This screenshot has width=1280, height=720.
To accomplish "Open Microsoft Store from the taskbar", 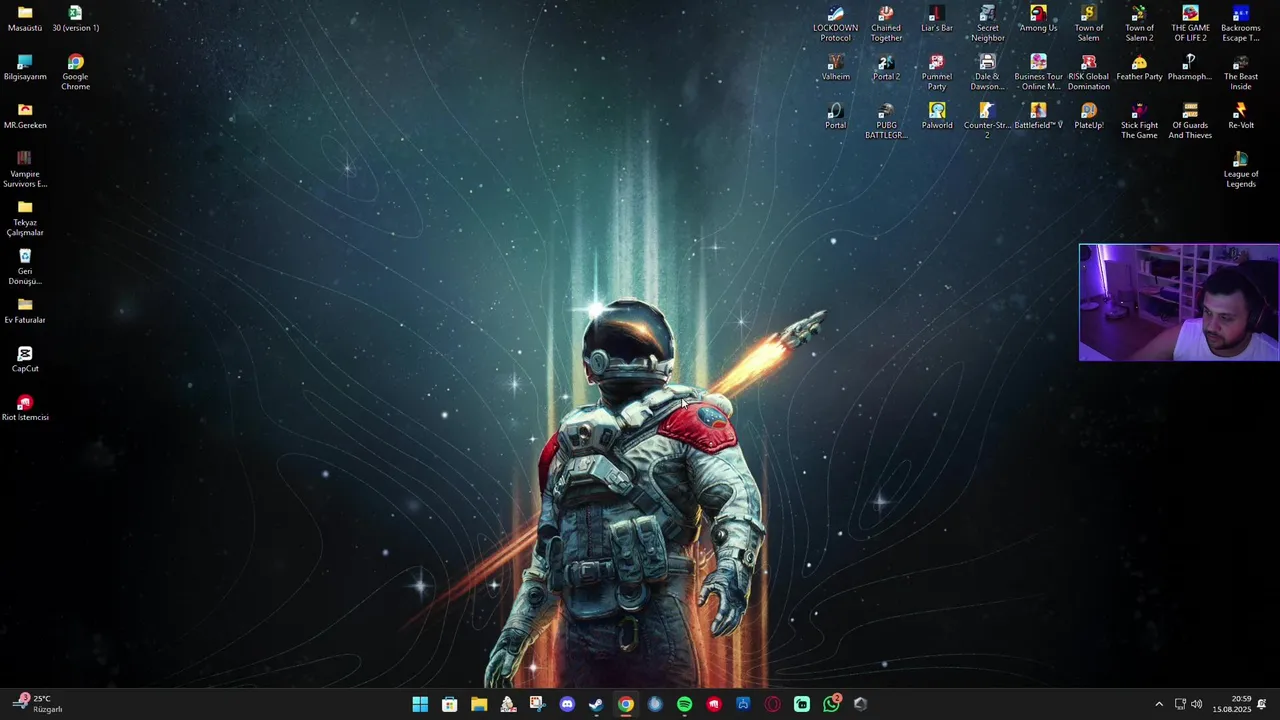I will 450,704.
